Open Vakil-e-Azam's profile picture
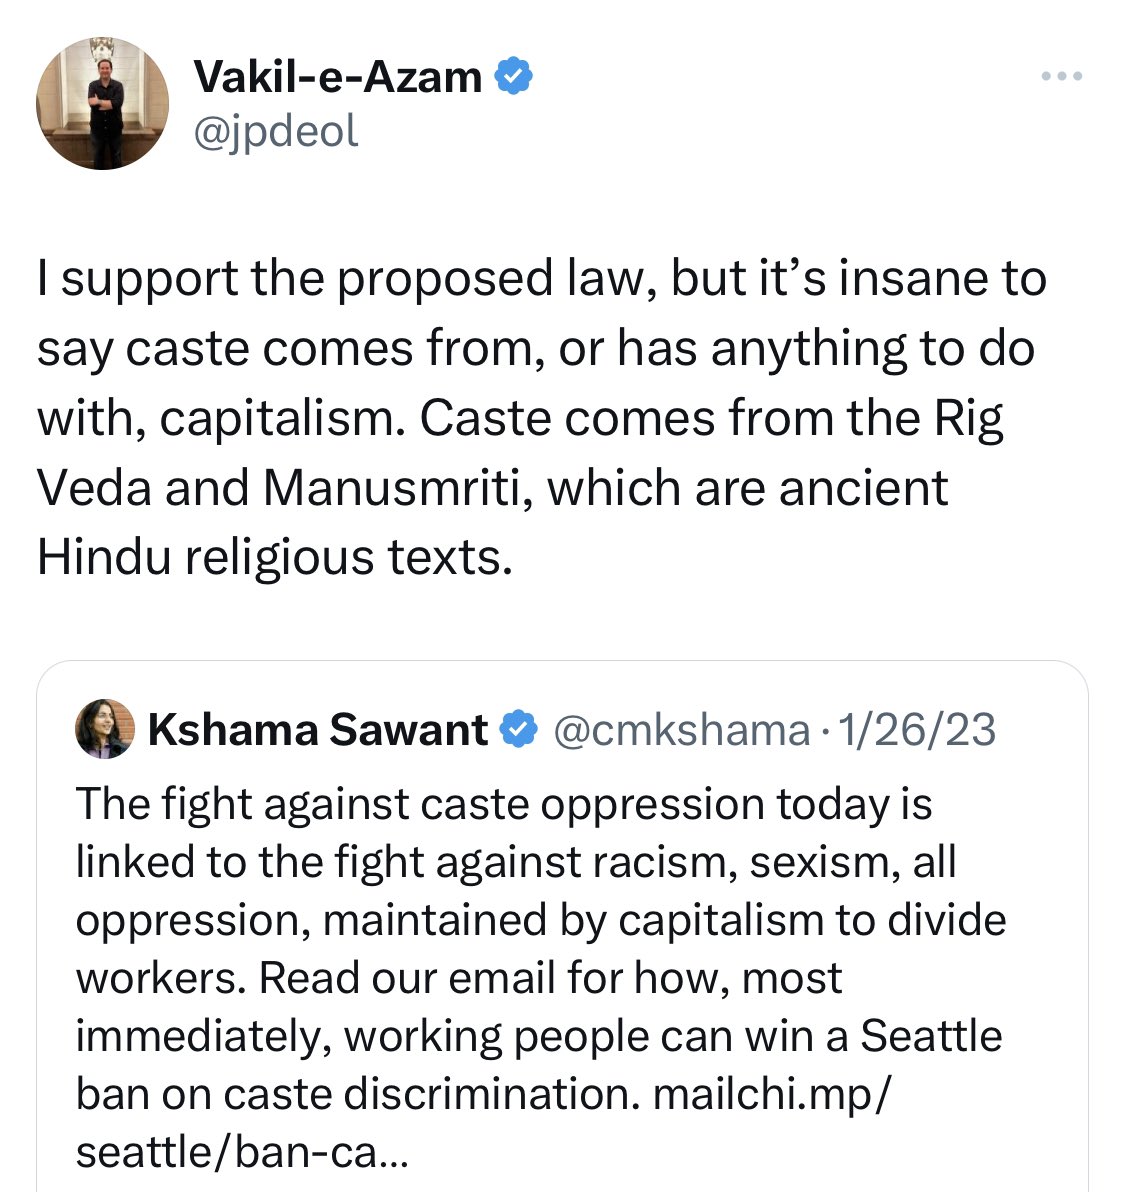 [102, 104]
